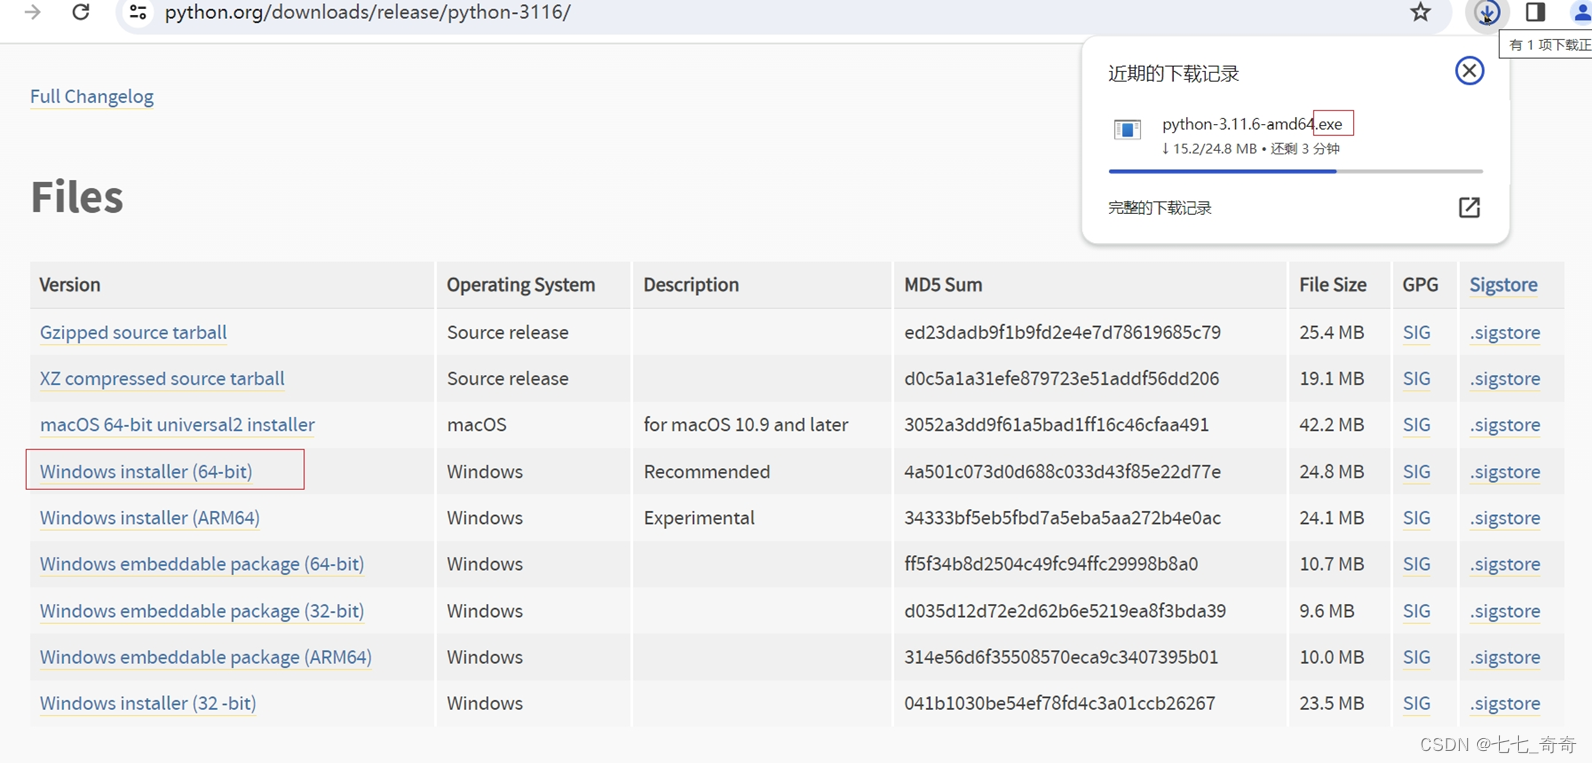Click 'for macOS 10.9 and later' text
Viewport: 1592px width, 763px height.
pyautogui.click(x=746, y=424)
